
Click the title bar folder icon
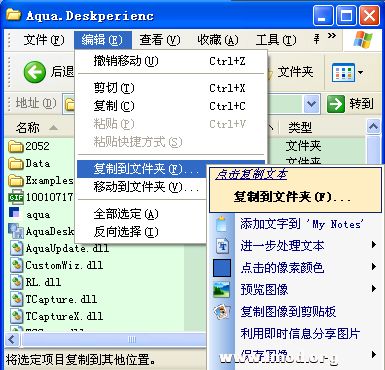tap(14, 15)
